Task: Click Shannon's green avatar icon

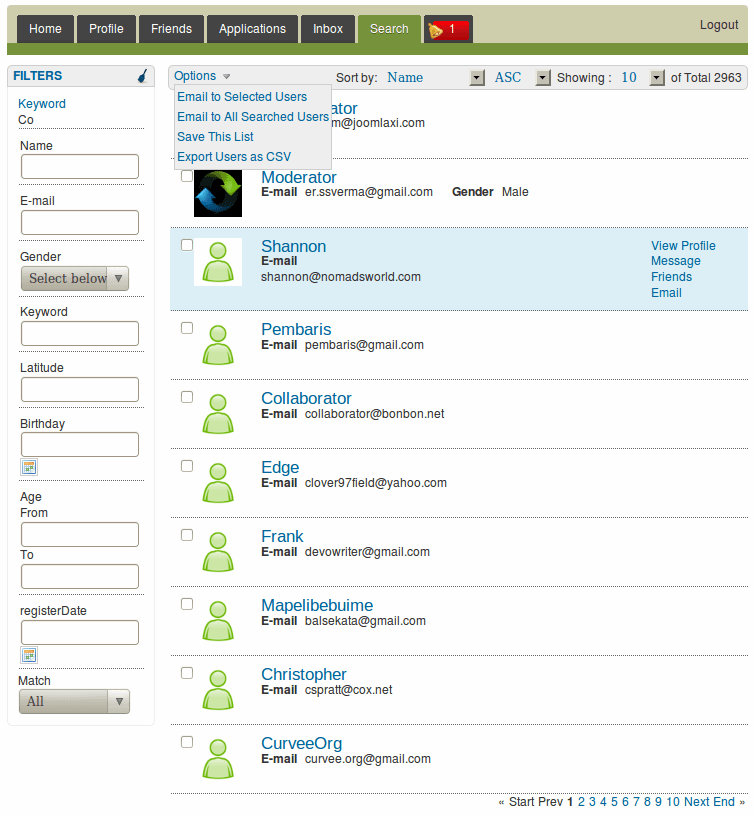Action: 218,262
